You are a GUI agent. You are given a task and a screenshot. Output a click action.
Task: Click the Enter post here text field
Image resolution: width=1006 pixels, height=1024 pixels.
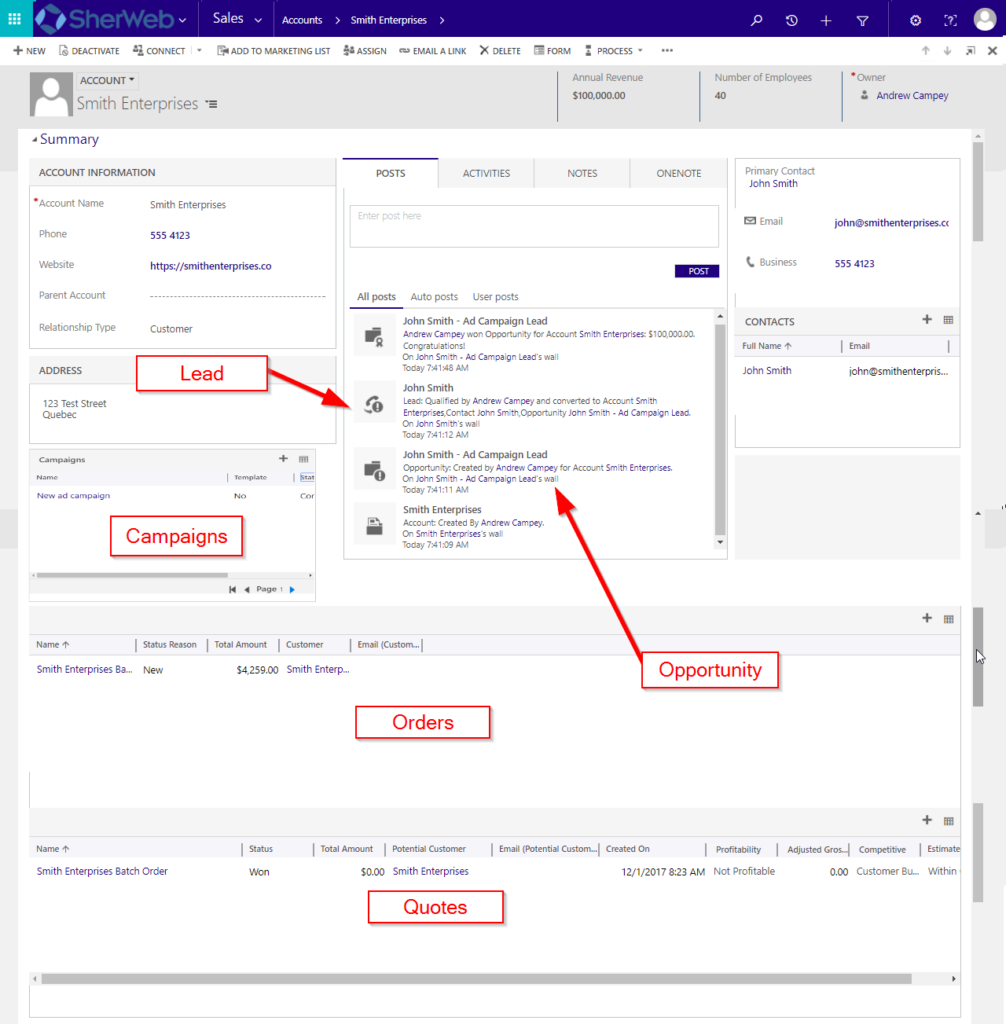click(x=534, y=226)
